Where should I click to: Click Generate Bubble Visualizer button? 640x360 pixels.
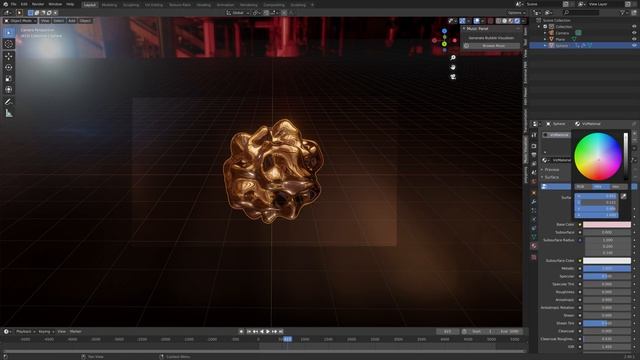491,38
